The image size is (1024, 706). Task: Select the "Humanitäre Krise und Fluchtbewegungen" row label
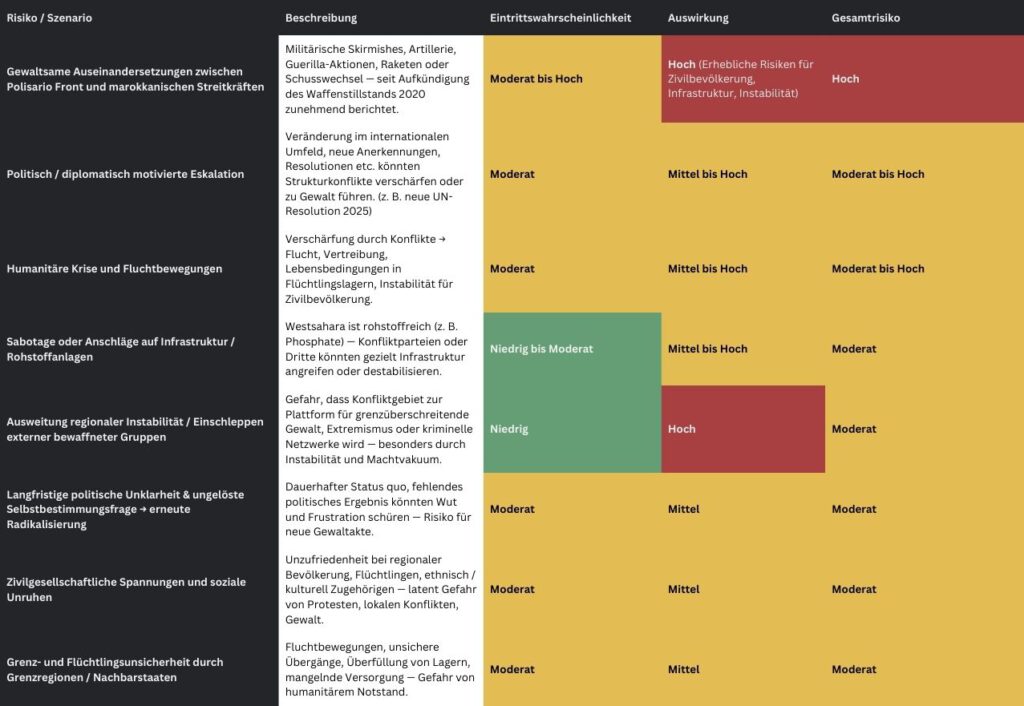tap(115, 269)
